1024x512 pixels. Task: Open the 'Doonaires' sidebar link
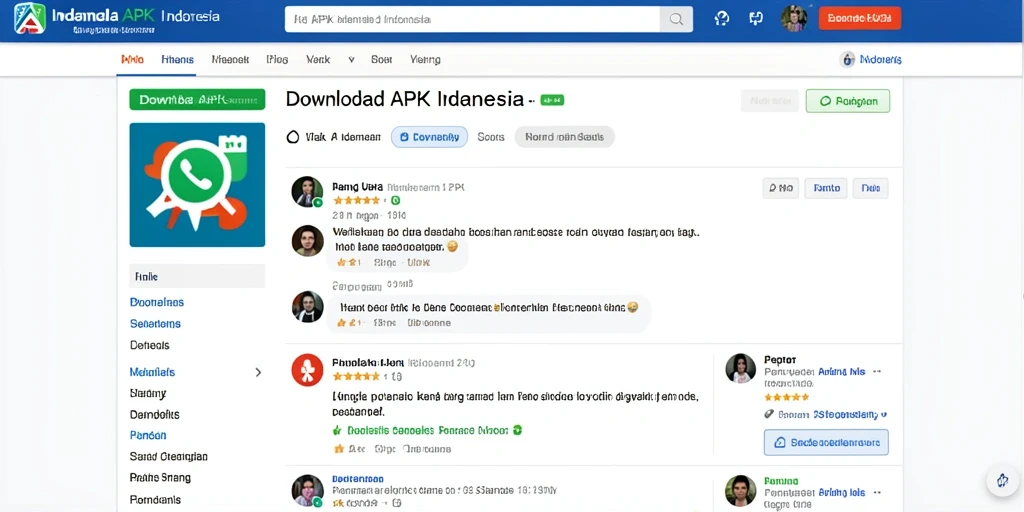[157, 302]
